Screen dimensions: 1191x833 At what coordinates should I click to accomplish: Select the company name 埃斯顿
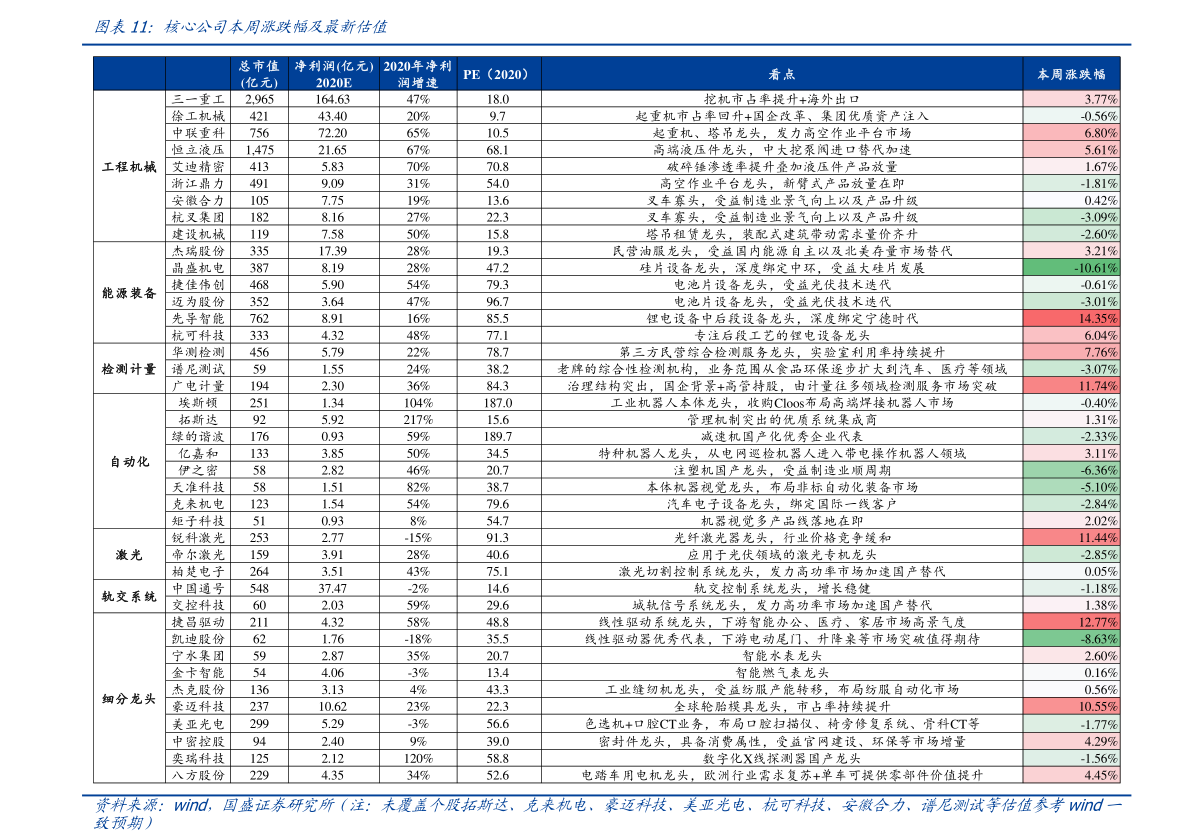(x=197, y=403)
